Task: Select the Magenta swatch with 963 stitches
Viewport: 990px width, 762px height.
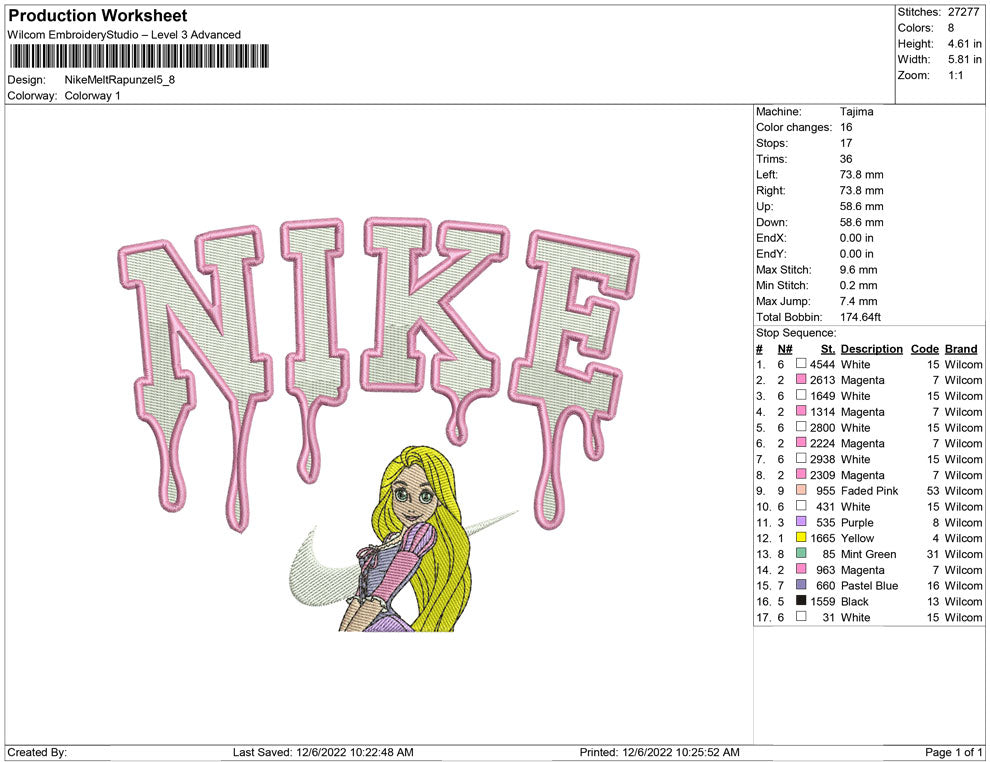Action: (801, 569)
